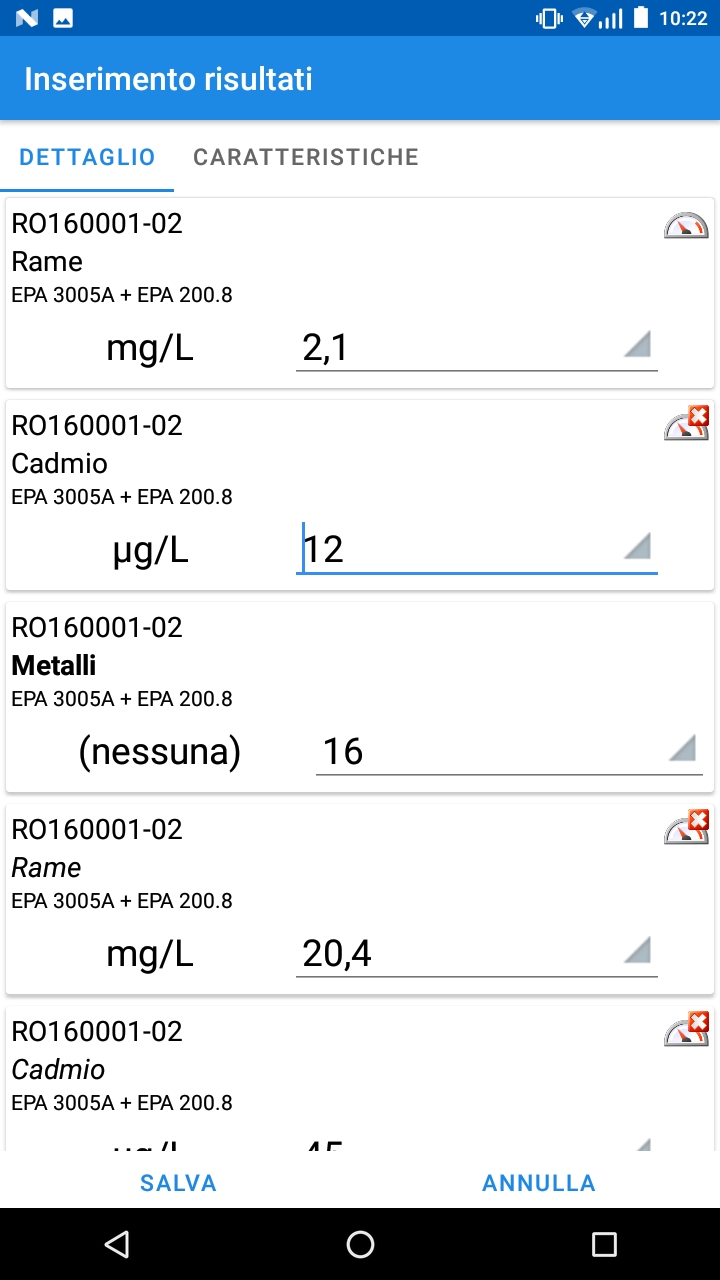
Task: Switch to the CARATTERISTICHE tab
Action: coord(306,157)
